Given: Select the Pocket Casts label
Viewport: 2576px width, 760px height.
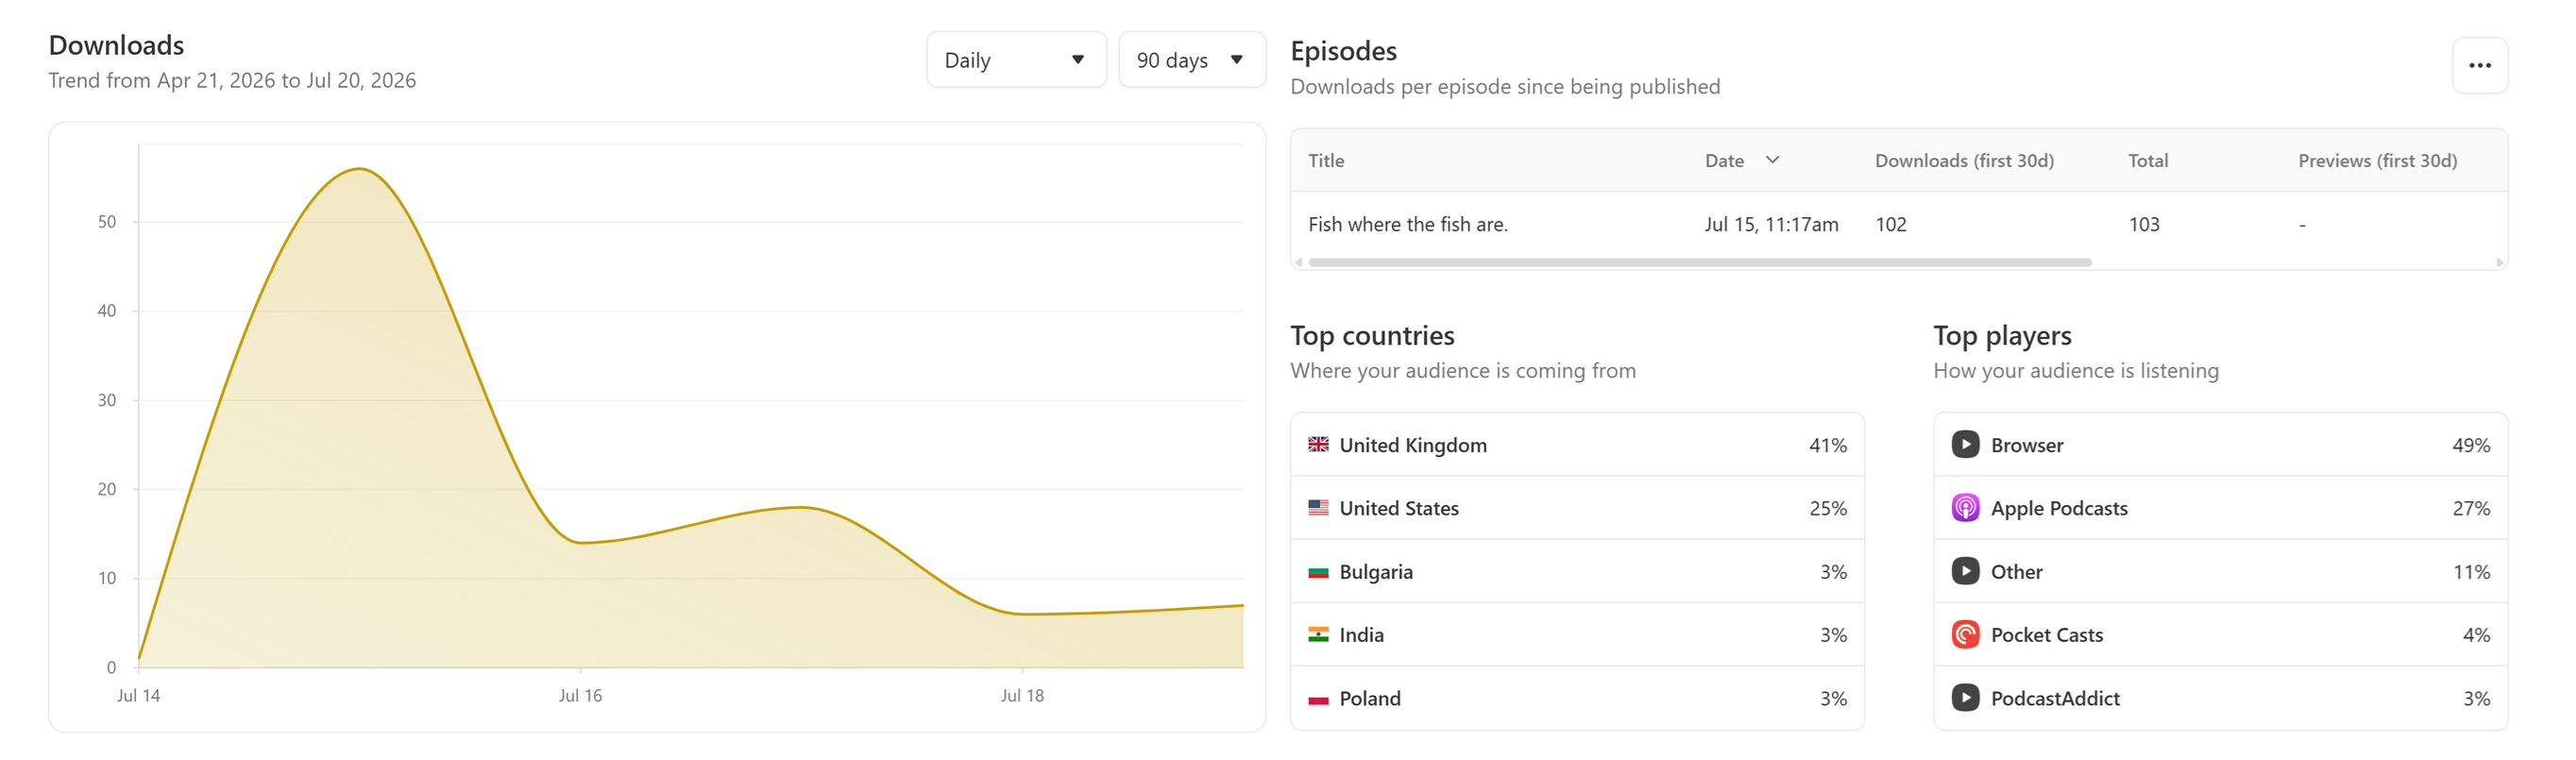Looking at the screenshot, I should coord(2046,635).
